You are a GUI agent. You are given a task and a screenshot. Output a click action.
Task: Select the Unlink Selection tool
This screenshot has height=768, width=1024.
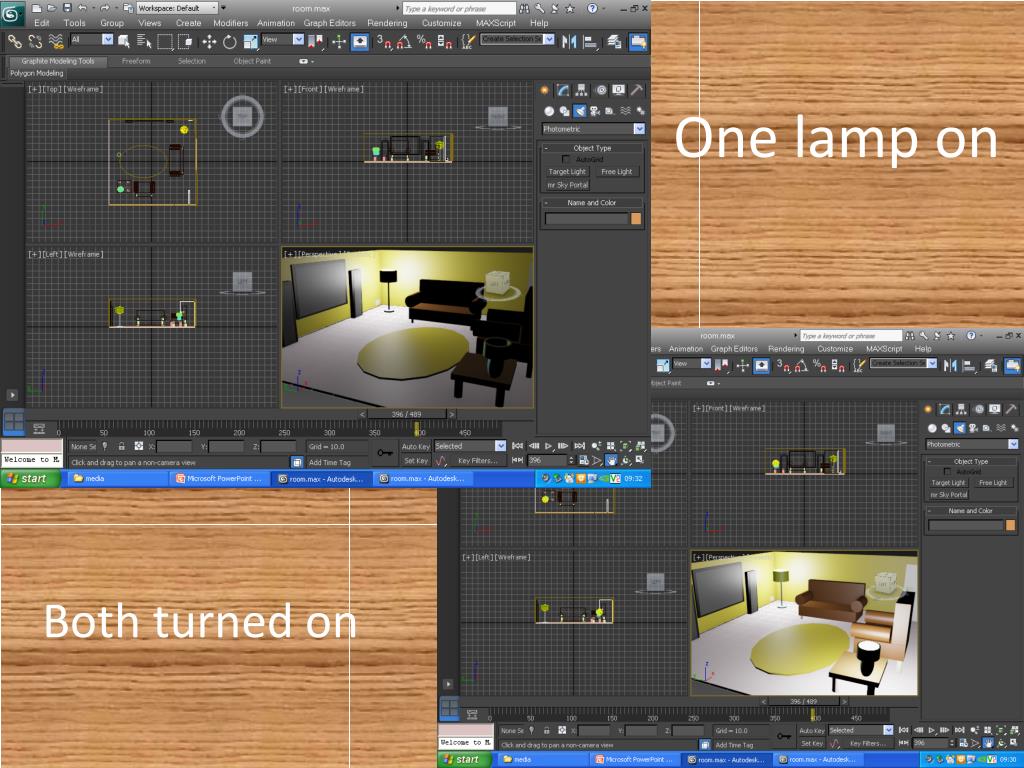(x=35, y=42)
